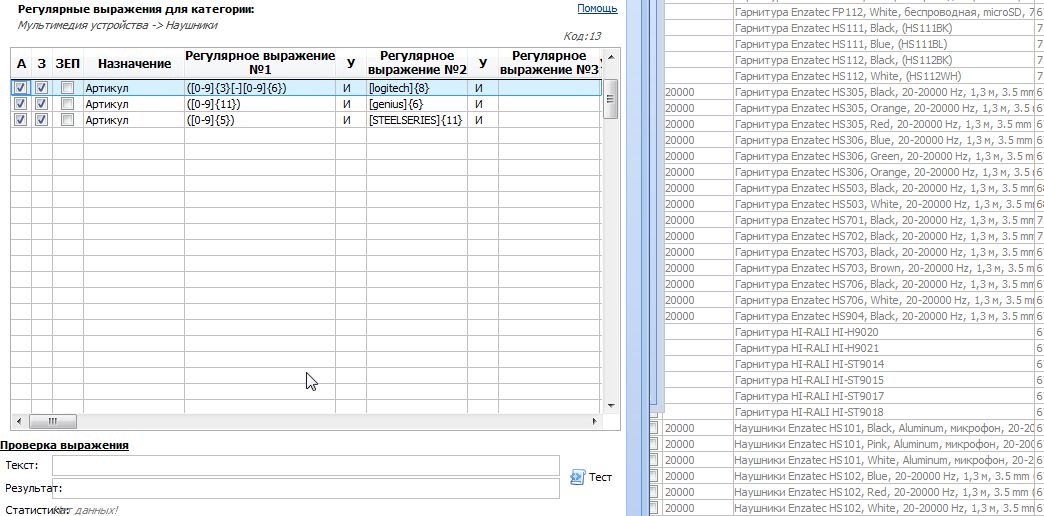This screenshot has height=516, width=1044.
Task: Select row Наушники Enzatec HS101, Pink
Action: [884, 443]
